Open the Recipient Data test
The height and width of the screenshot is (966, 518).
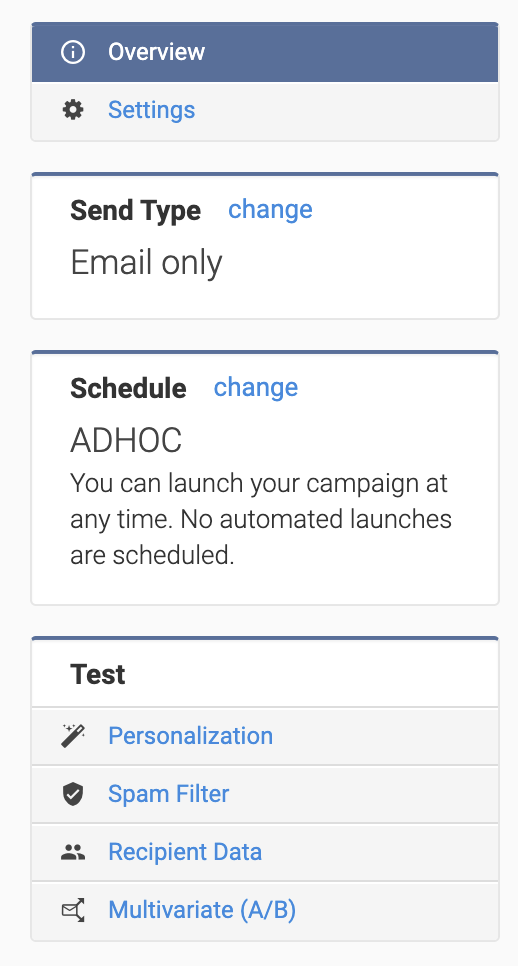(x=185, y=852)
